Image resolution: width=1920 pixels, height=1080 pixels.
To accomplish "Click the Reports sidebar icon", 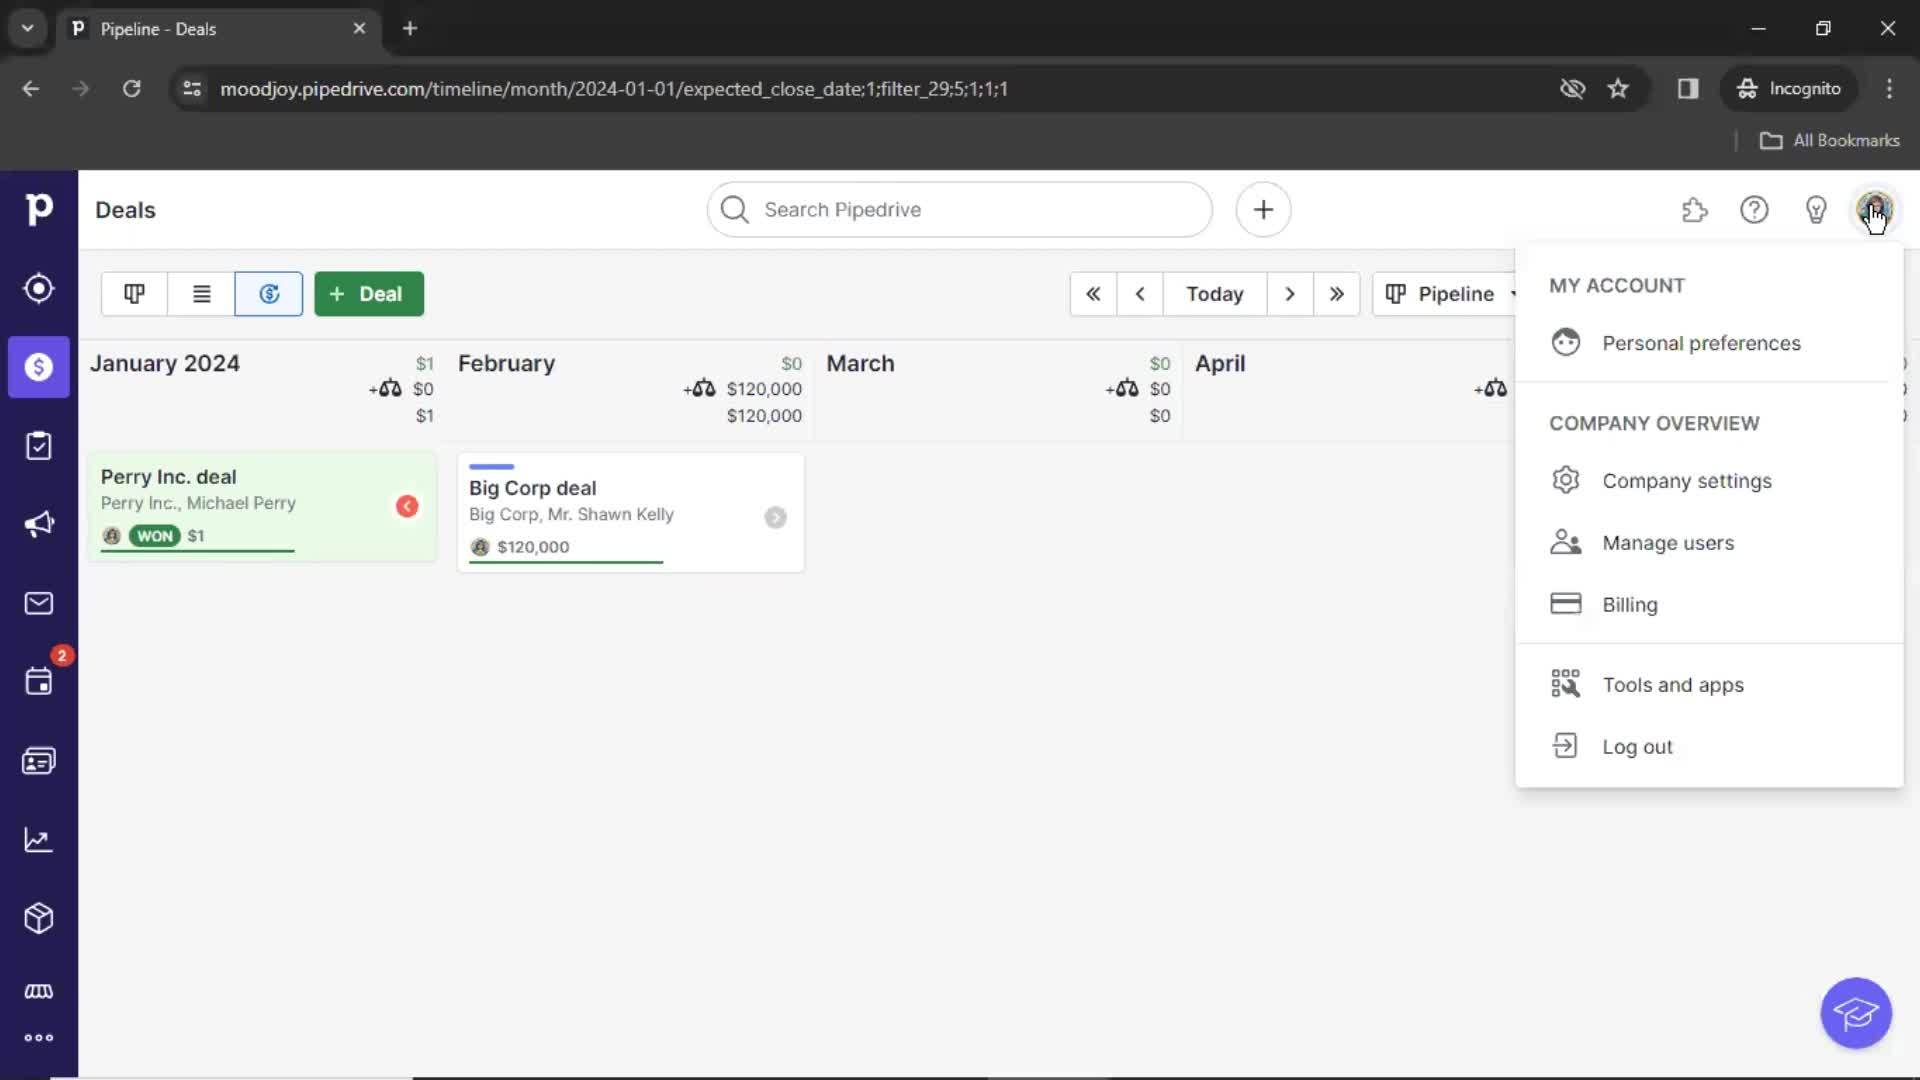I will pos(38,840).
